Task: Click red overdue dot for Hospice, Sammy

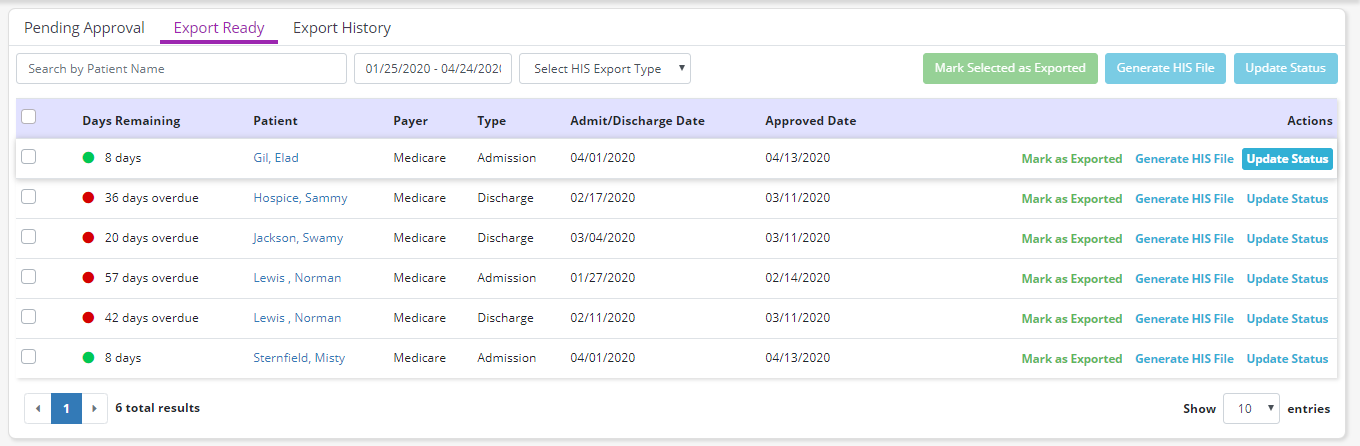Action: click(x=89, y=198)
